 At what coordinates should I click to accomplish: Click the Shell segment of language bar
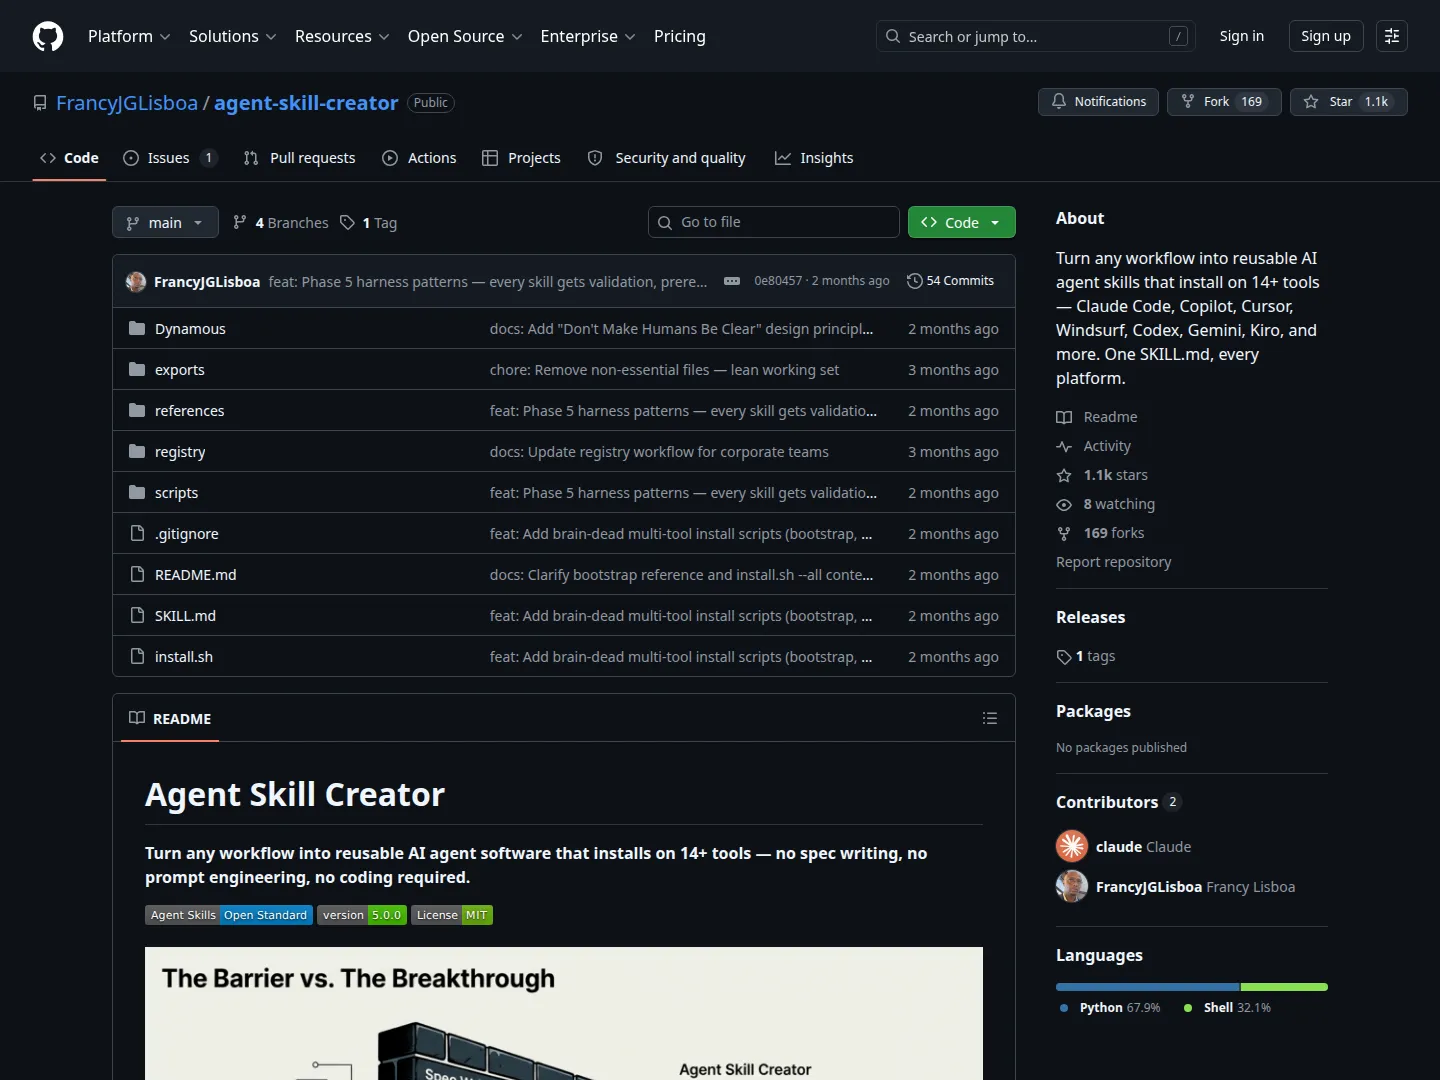[x=1285, y=987]
